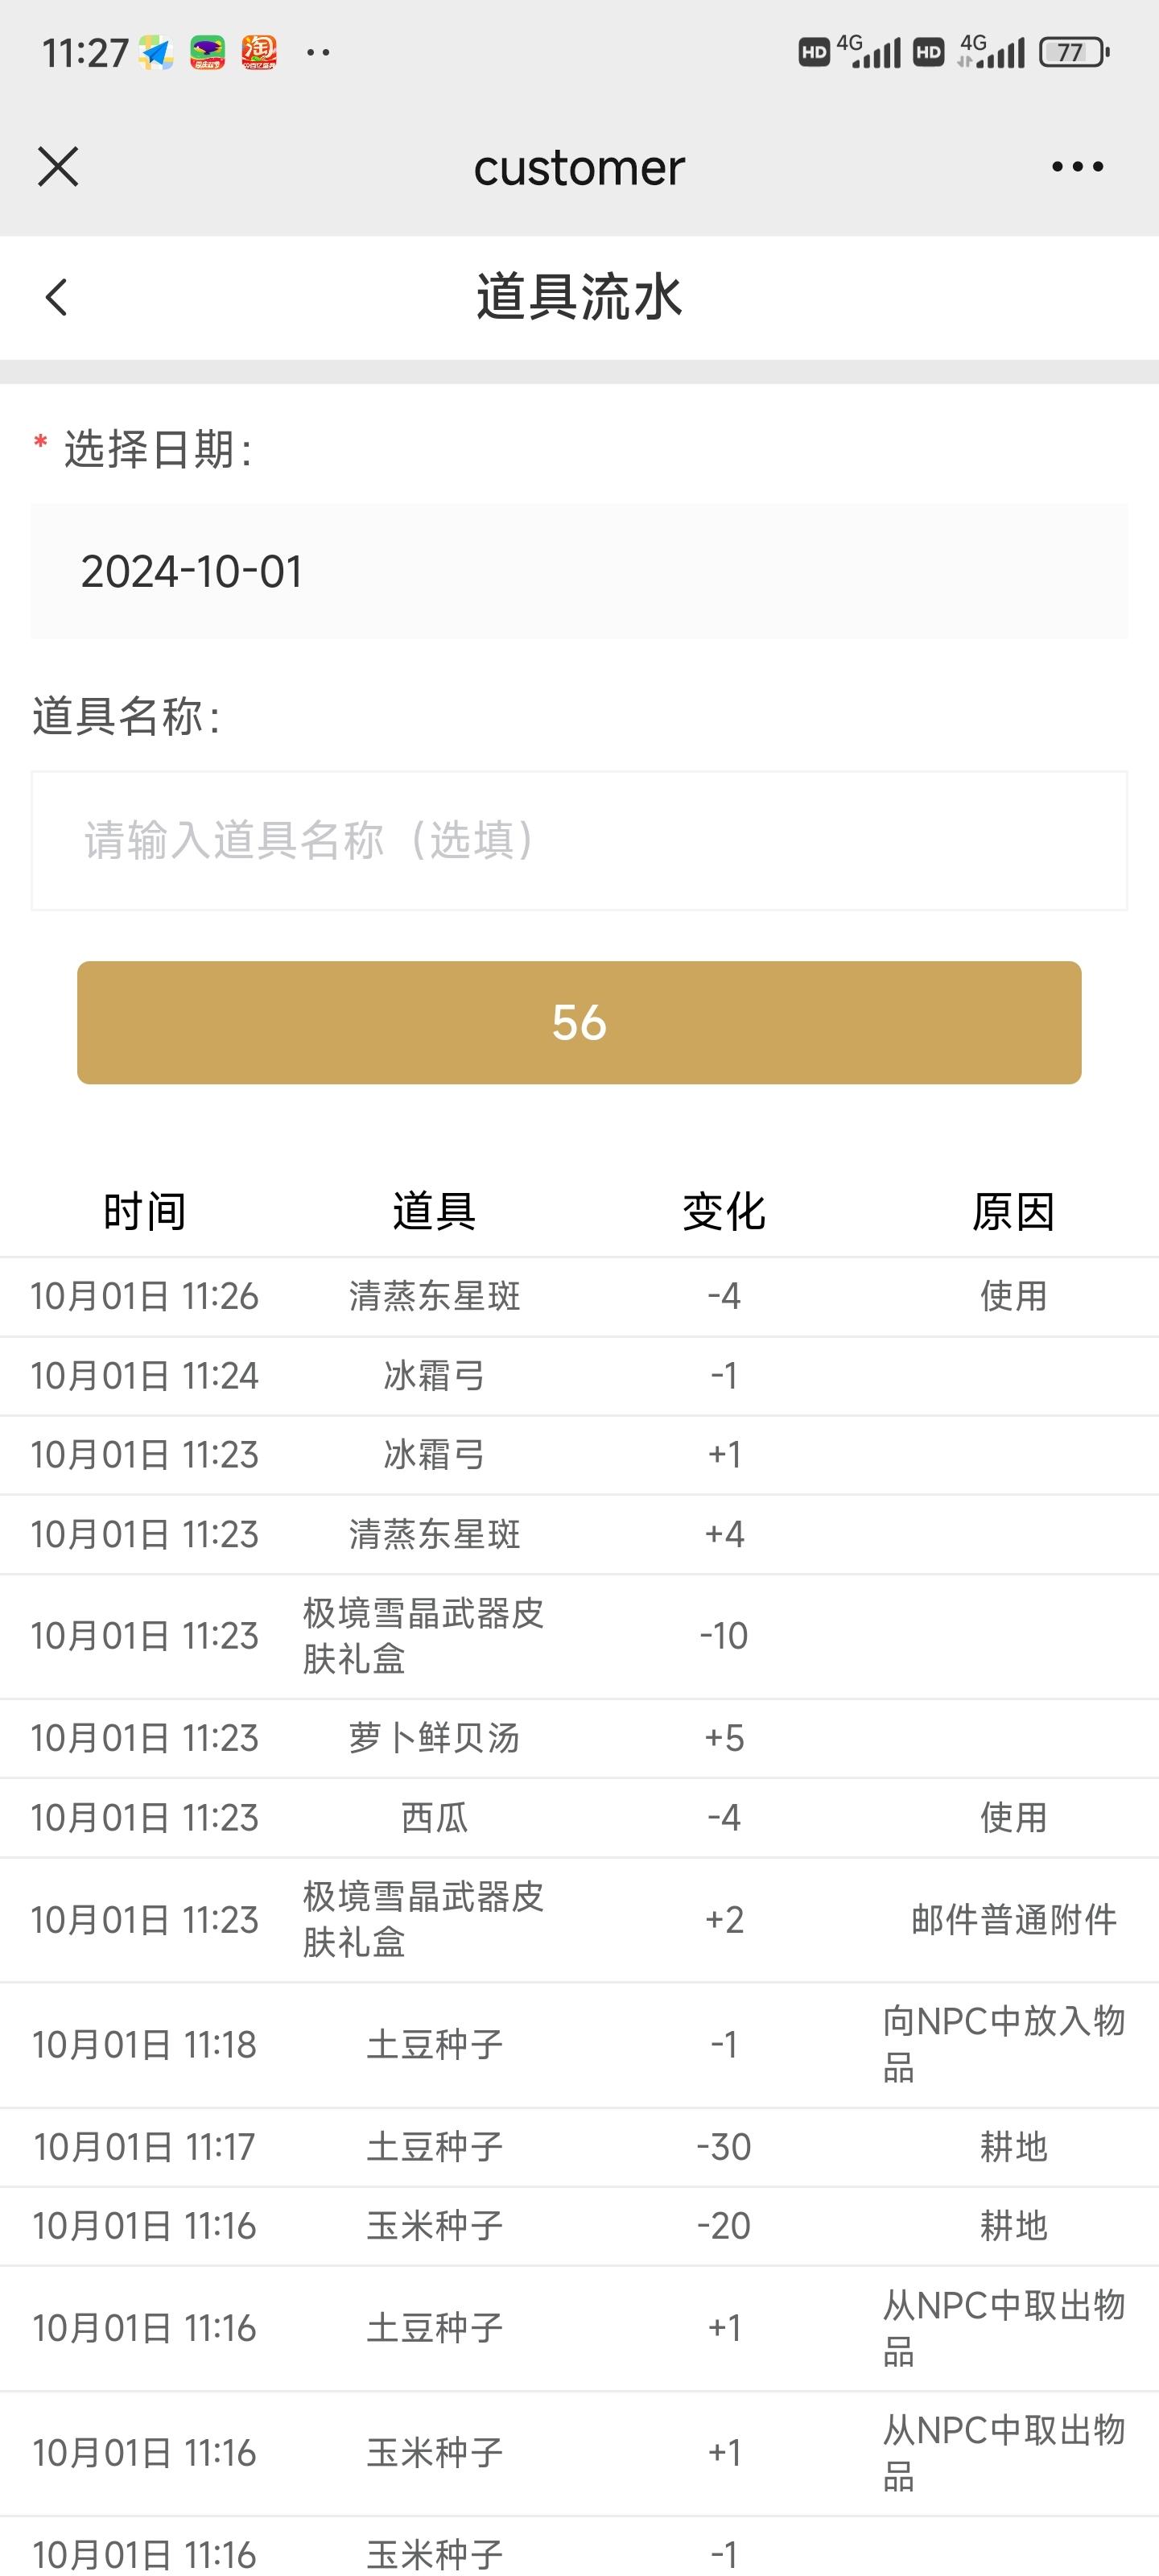The image size is (1159, 2576).
Task: Tap the battery indicator showing 77
Action: 1074,52
